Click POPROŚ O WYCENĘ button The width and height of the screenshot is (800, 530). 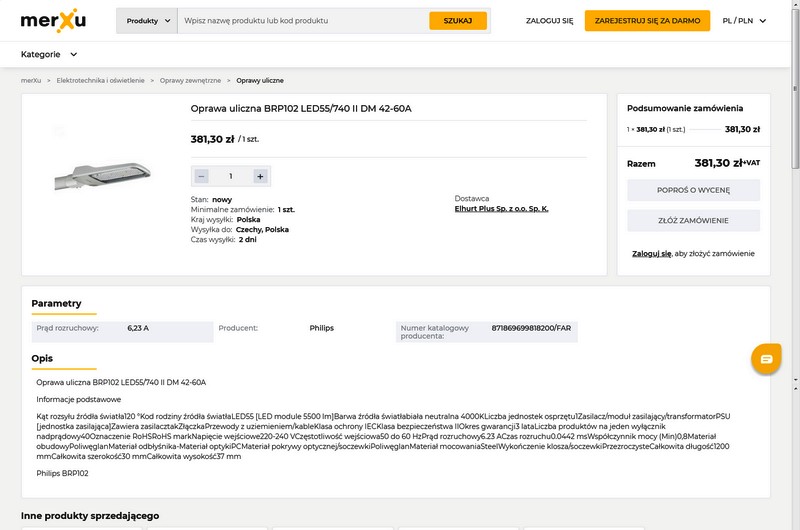point(693,190)
